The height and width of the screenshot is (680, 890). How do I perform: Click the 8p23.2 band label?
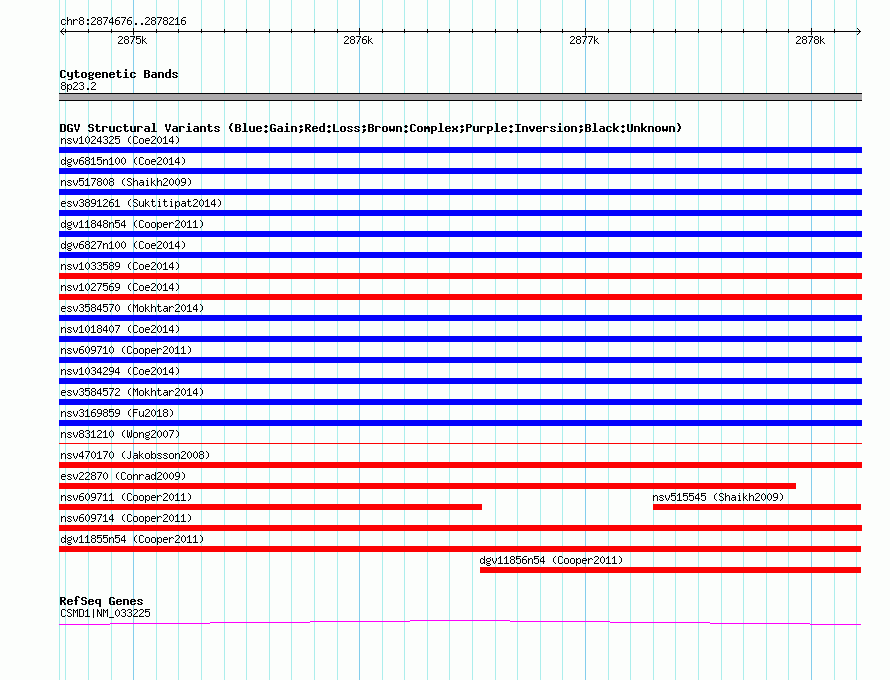coord(78,86)
